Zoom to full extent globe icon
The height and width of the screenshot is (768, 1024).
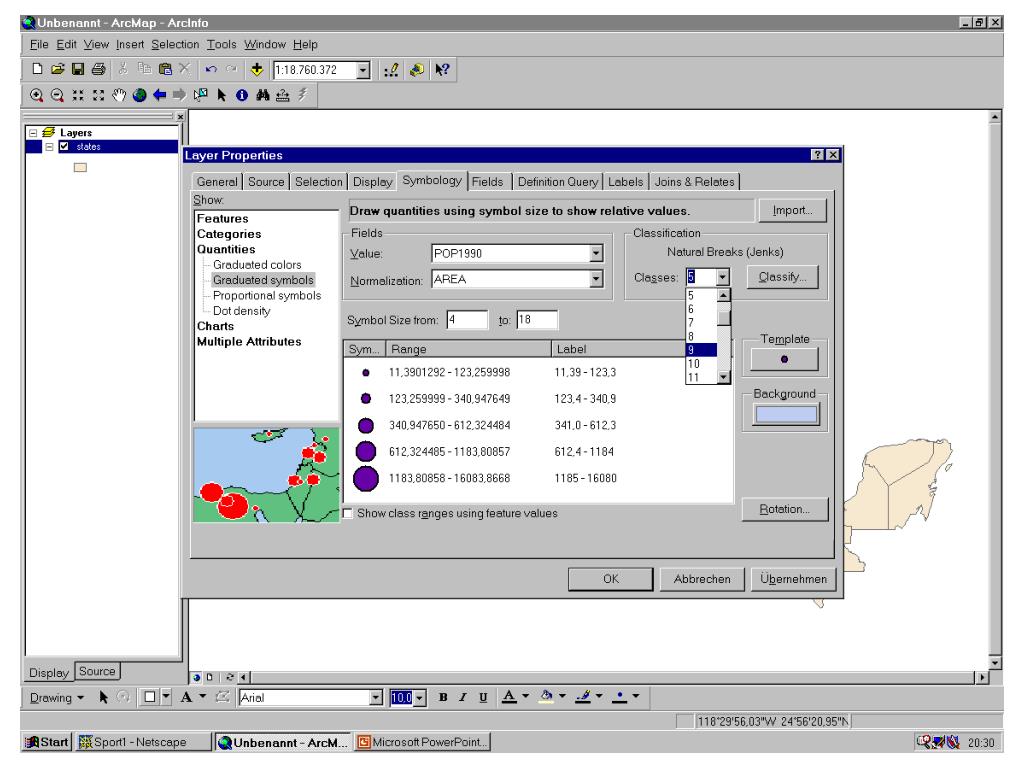point(139,95)
